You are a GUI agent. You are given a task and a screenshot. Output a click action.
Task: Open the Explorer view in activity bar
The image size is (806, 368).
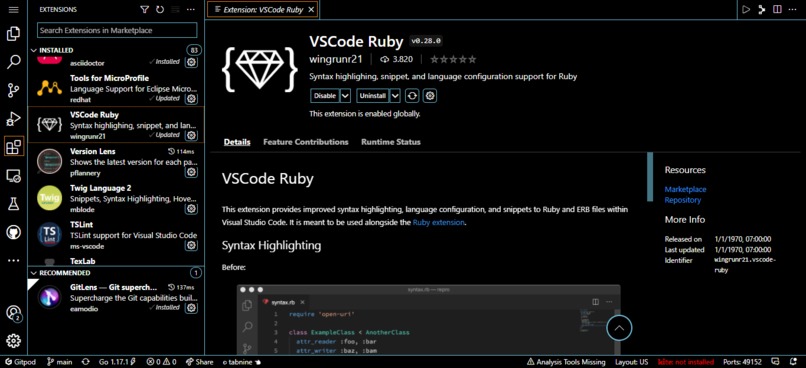pyautogui.click(x=13, y=34)
